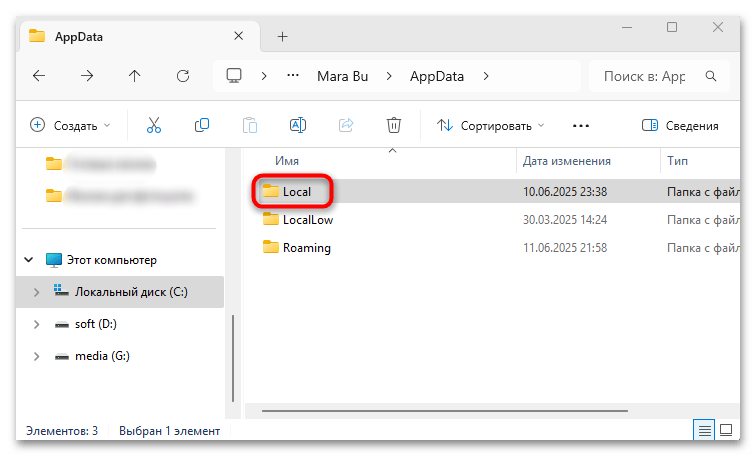This screenshot has width=756, height=456.
Task: Toggle the Сведения details pane
Action: pyautogui.click(x=680, y=126)
